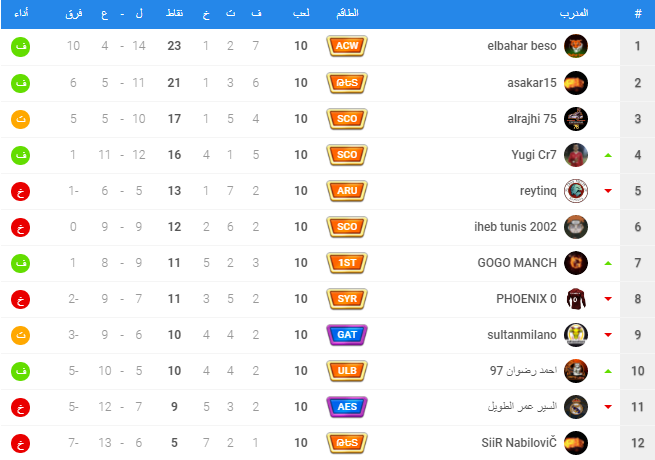The width and height of the screenshot is (655, 460).
Task: Click the SYR team badge for PHOENIX 0
Action: coord(347,298)
